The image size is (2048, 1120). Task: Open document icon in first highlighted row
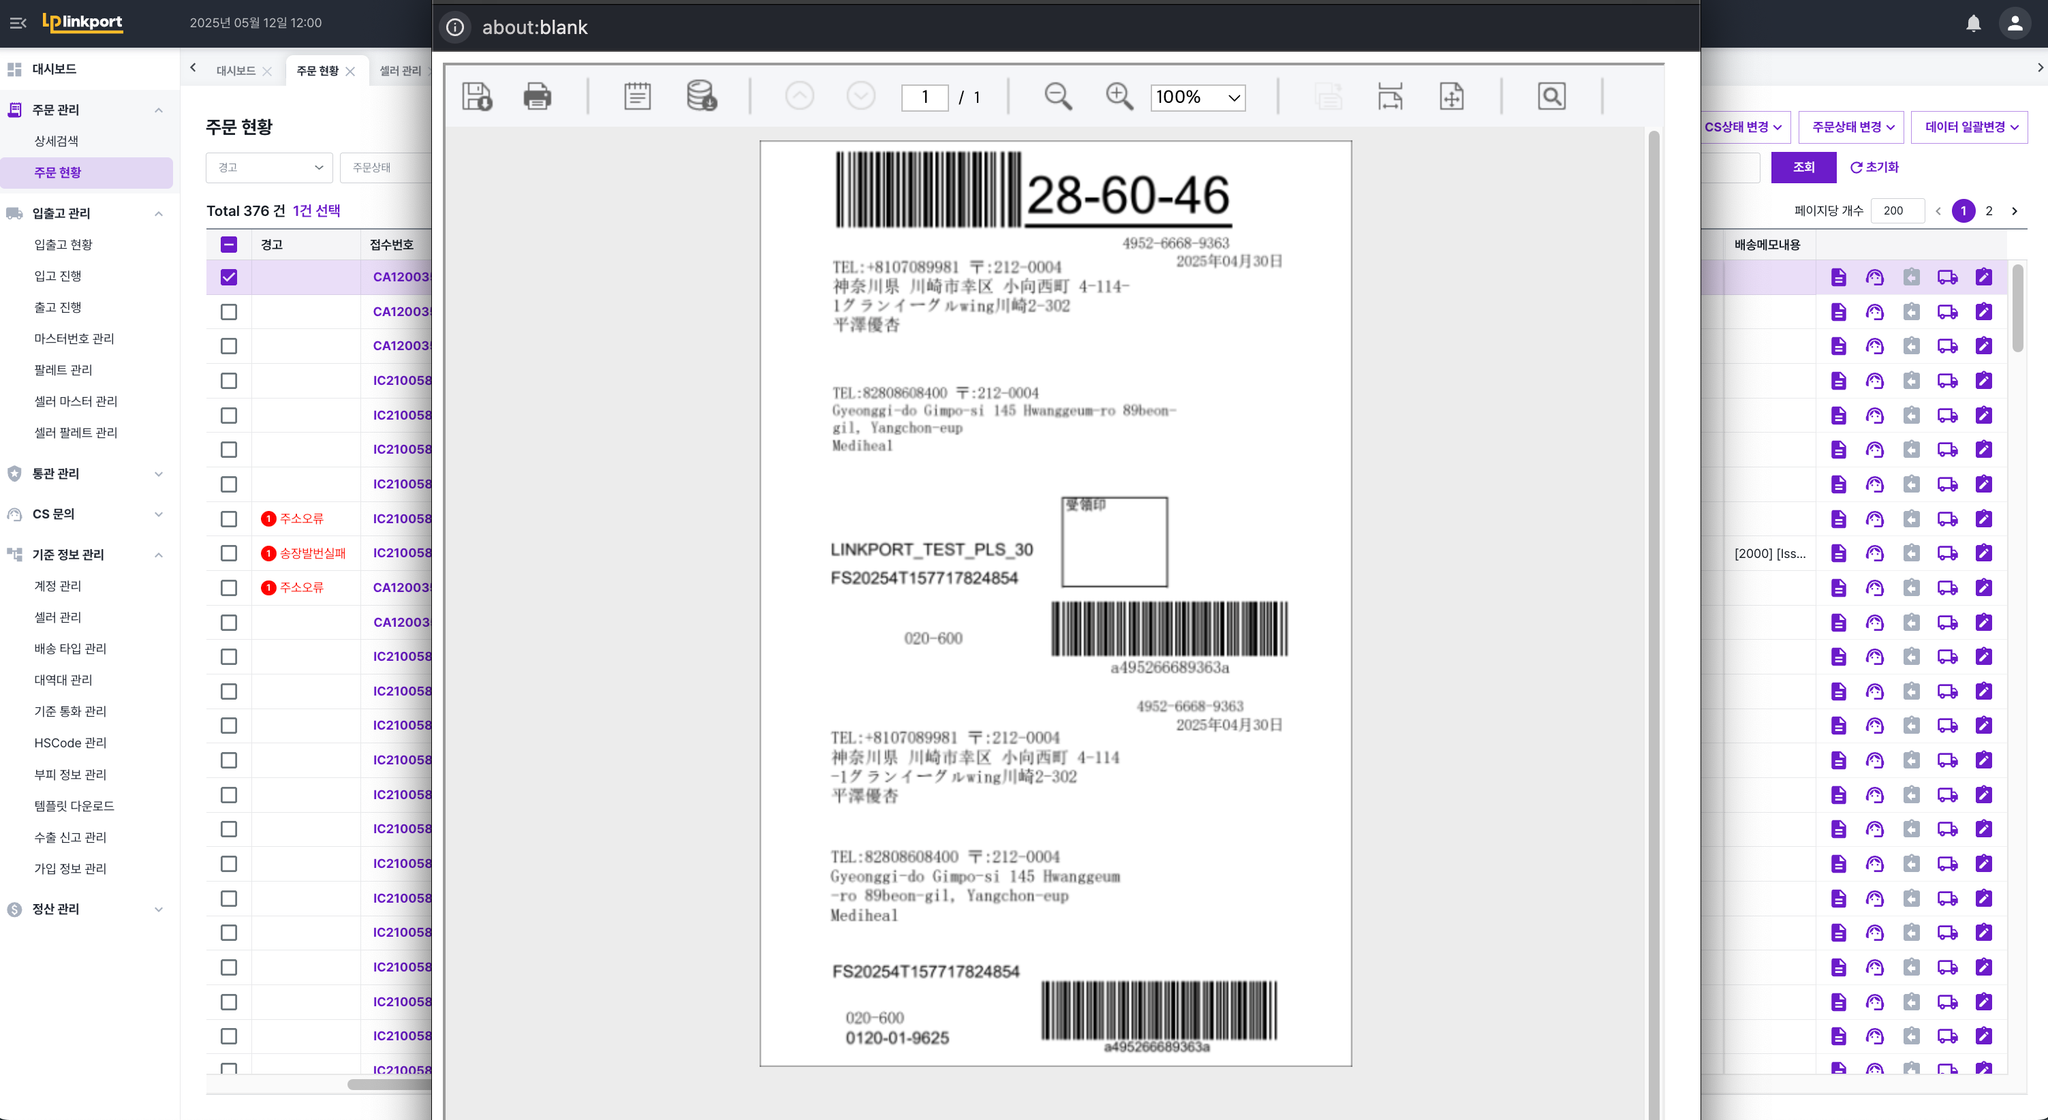(x=1838, y=277)
